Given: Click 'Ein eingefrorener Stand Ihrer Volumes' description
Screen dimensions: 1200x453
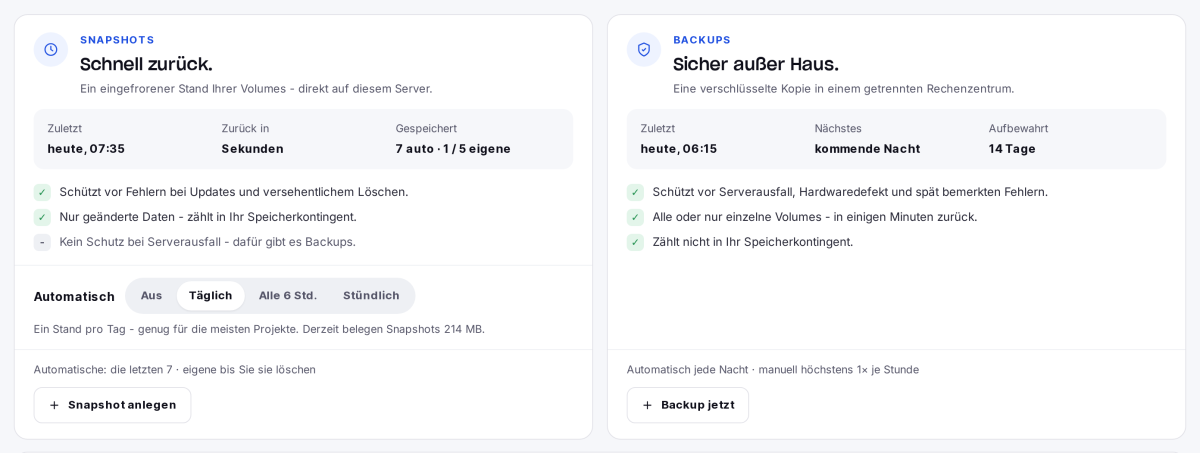Looking at the screenshot, I should (x=256, y=89).
